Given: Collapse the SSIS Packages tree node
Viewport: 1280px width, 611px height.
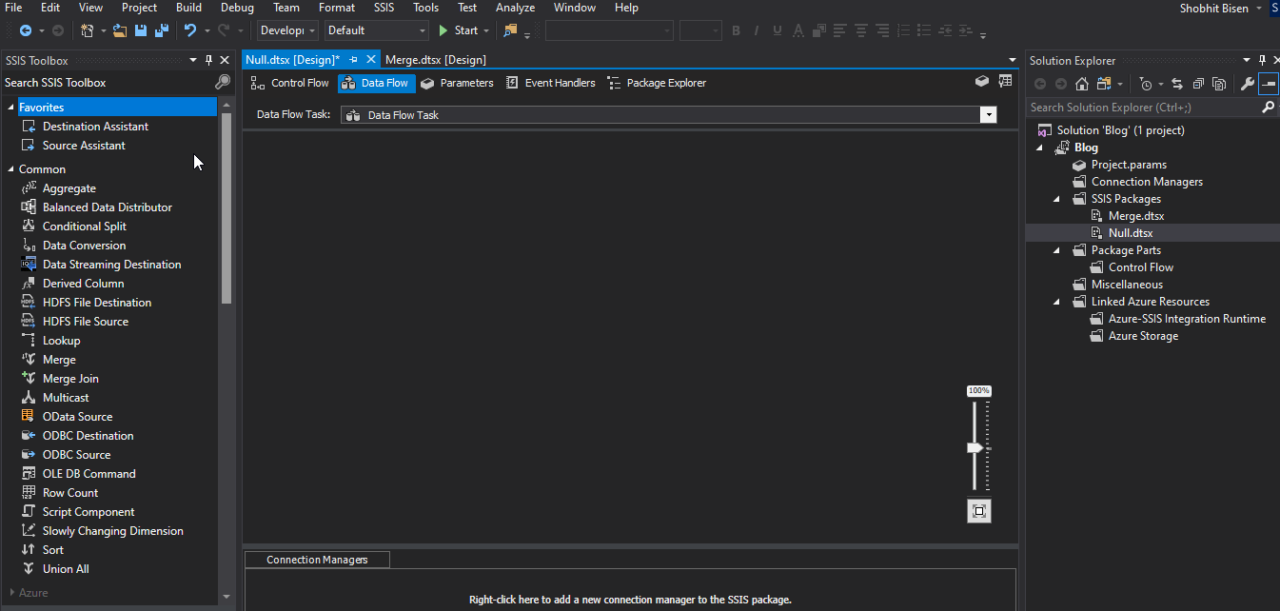Looking at the screenshot, I should point(1058,199).
